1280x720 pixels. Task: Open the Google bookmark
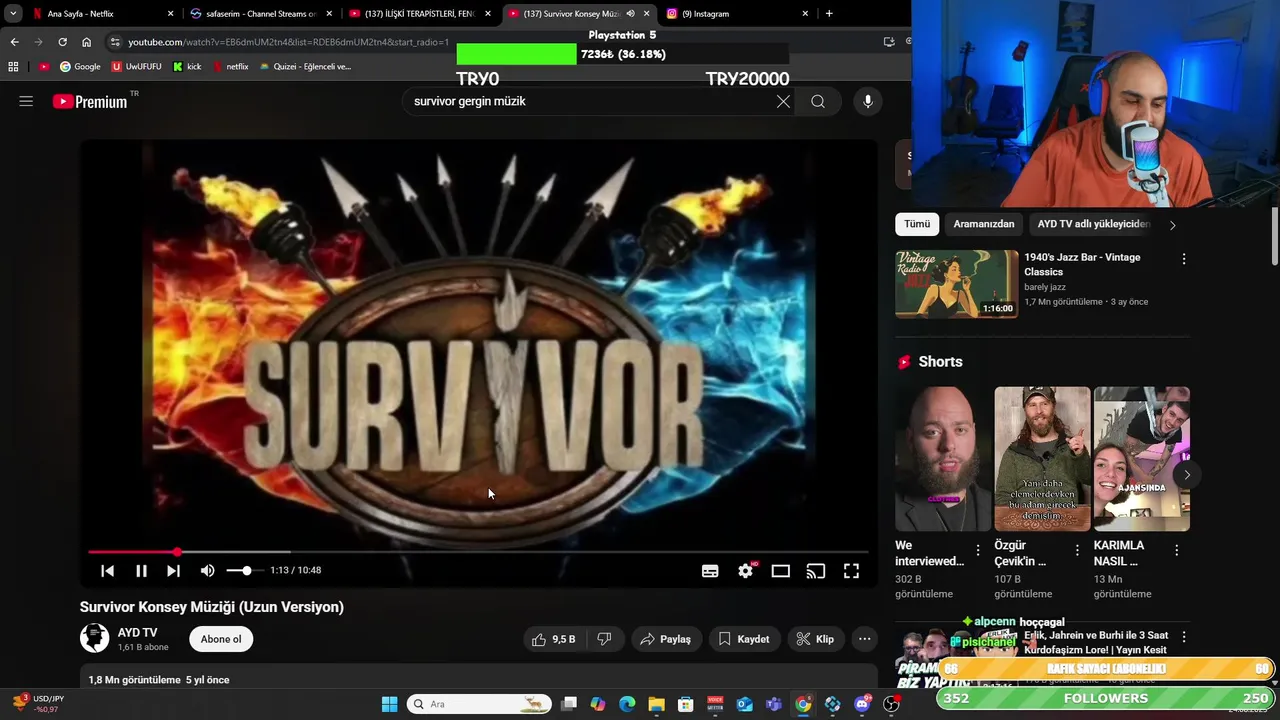pos(80,67)
